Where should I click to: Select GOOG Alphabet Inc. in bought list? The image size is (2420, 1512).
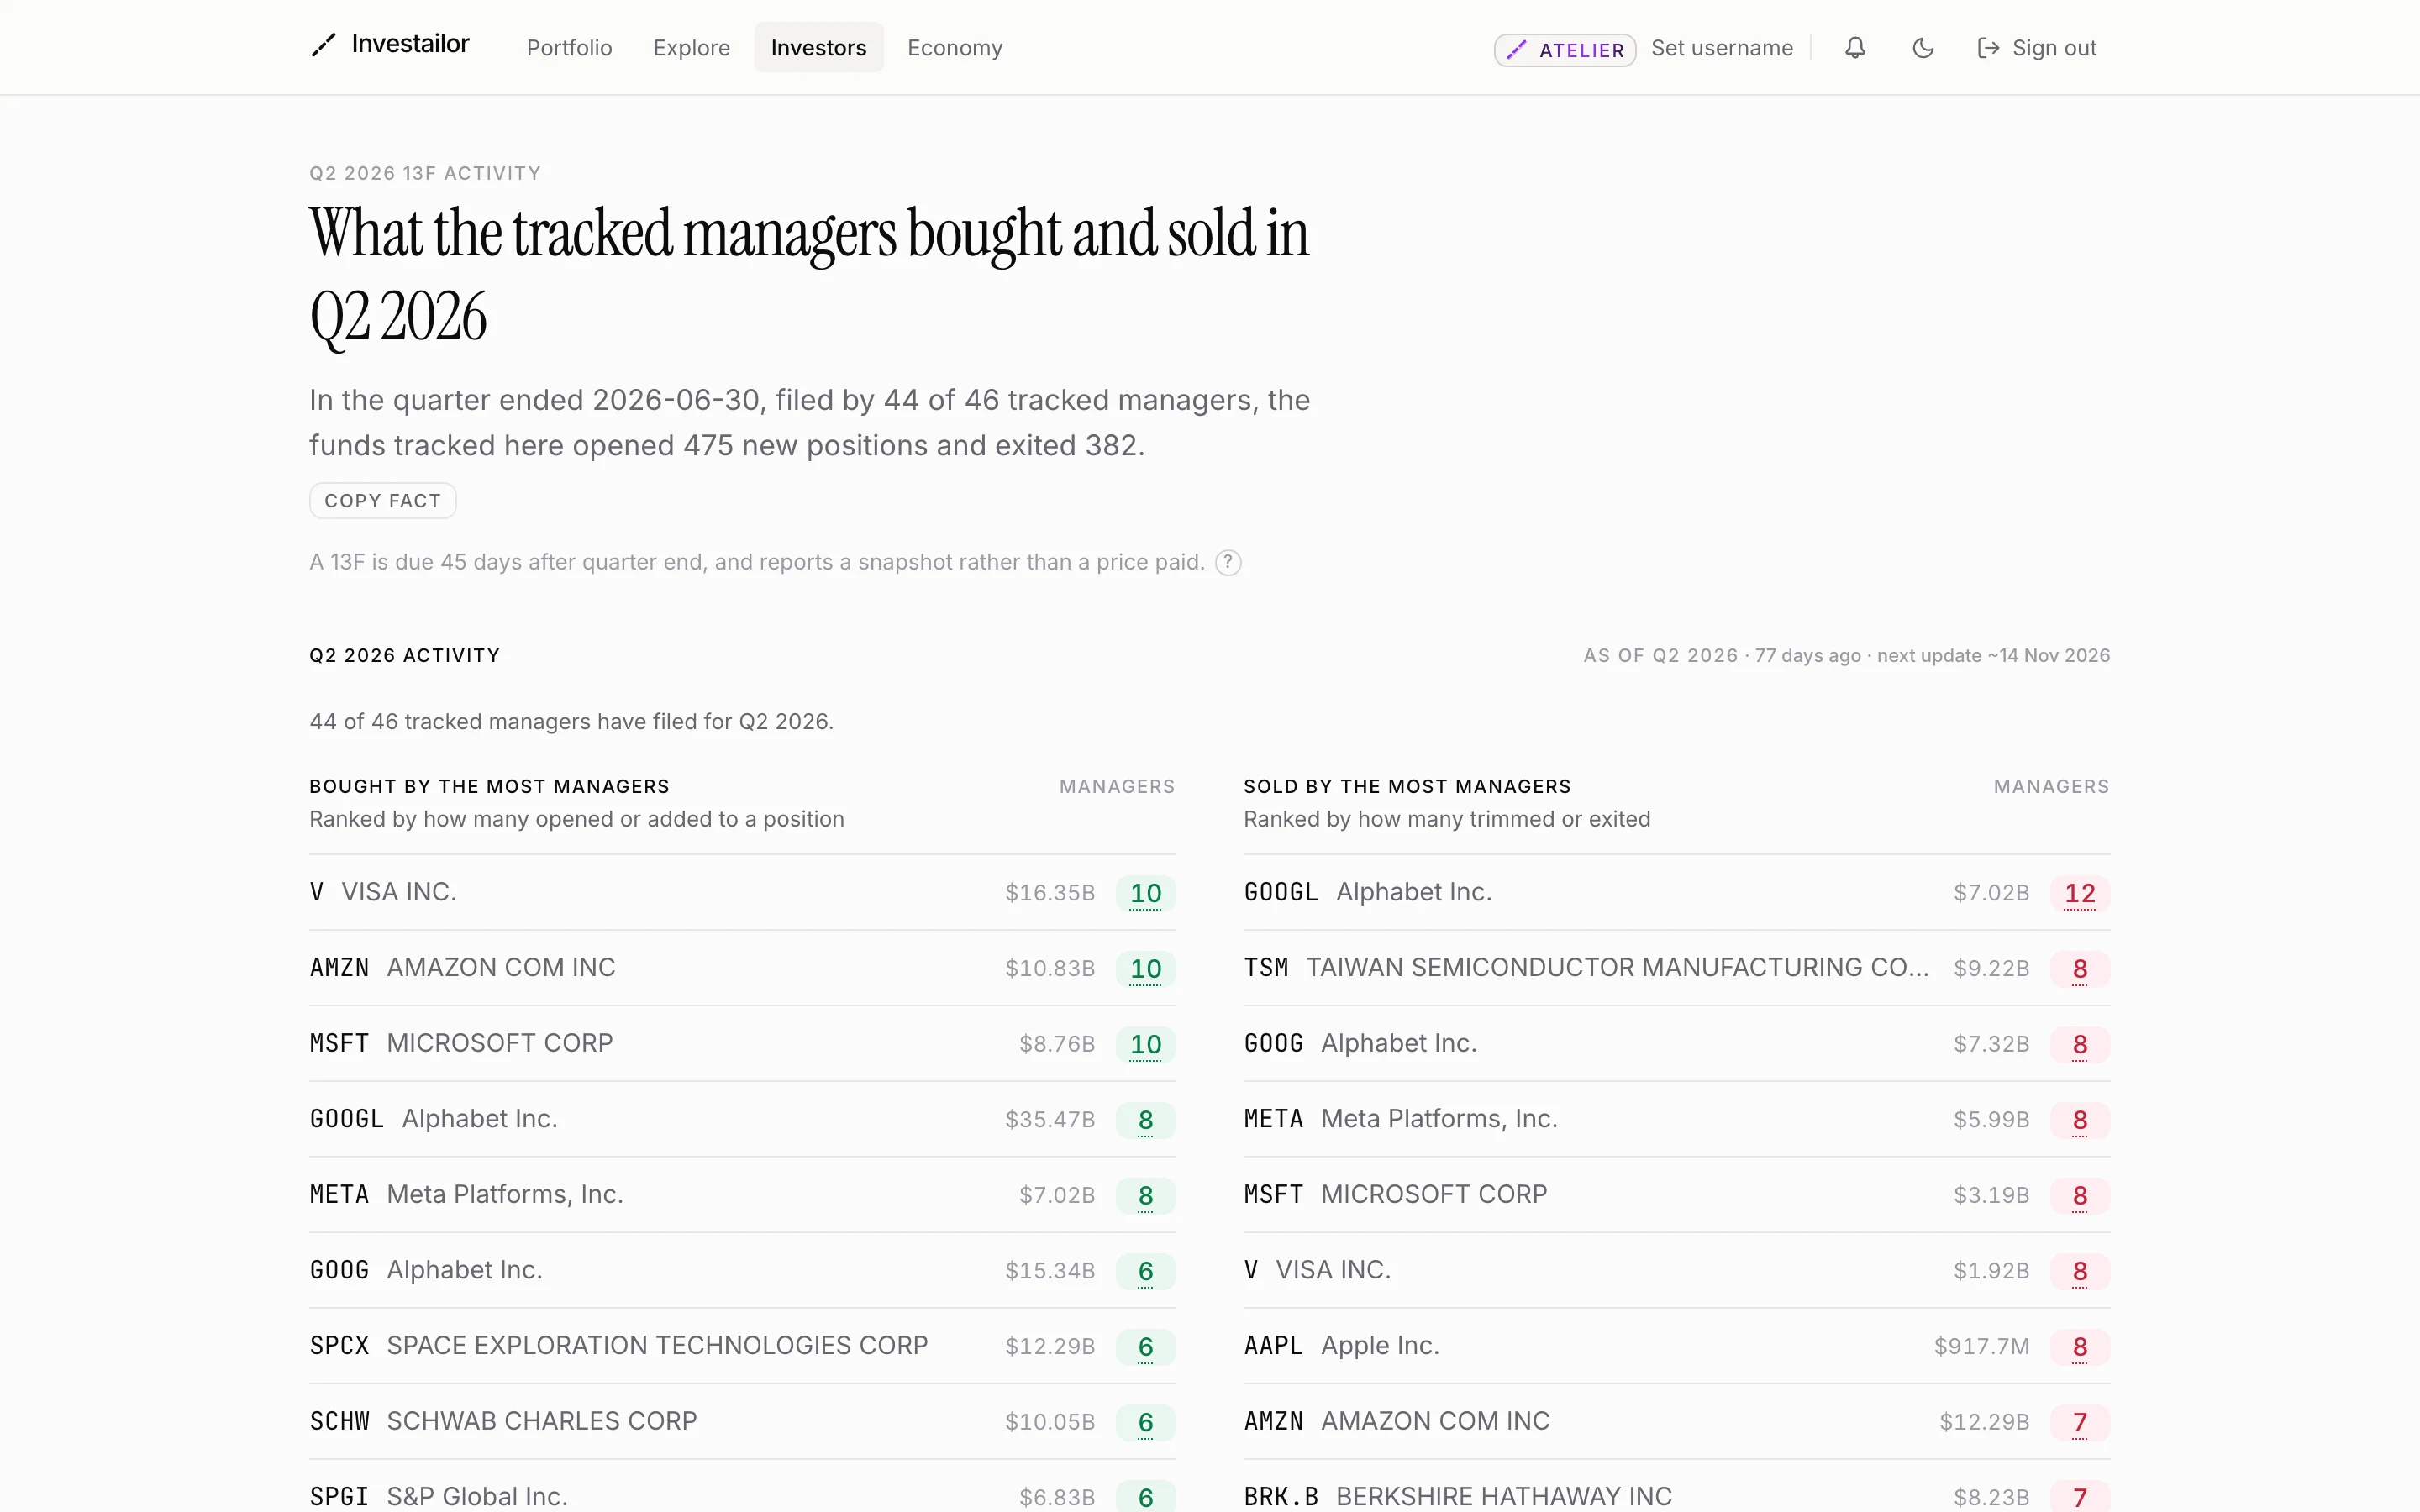pyautogui.click(x=742, y=1270)
